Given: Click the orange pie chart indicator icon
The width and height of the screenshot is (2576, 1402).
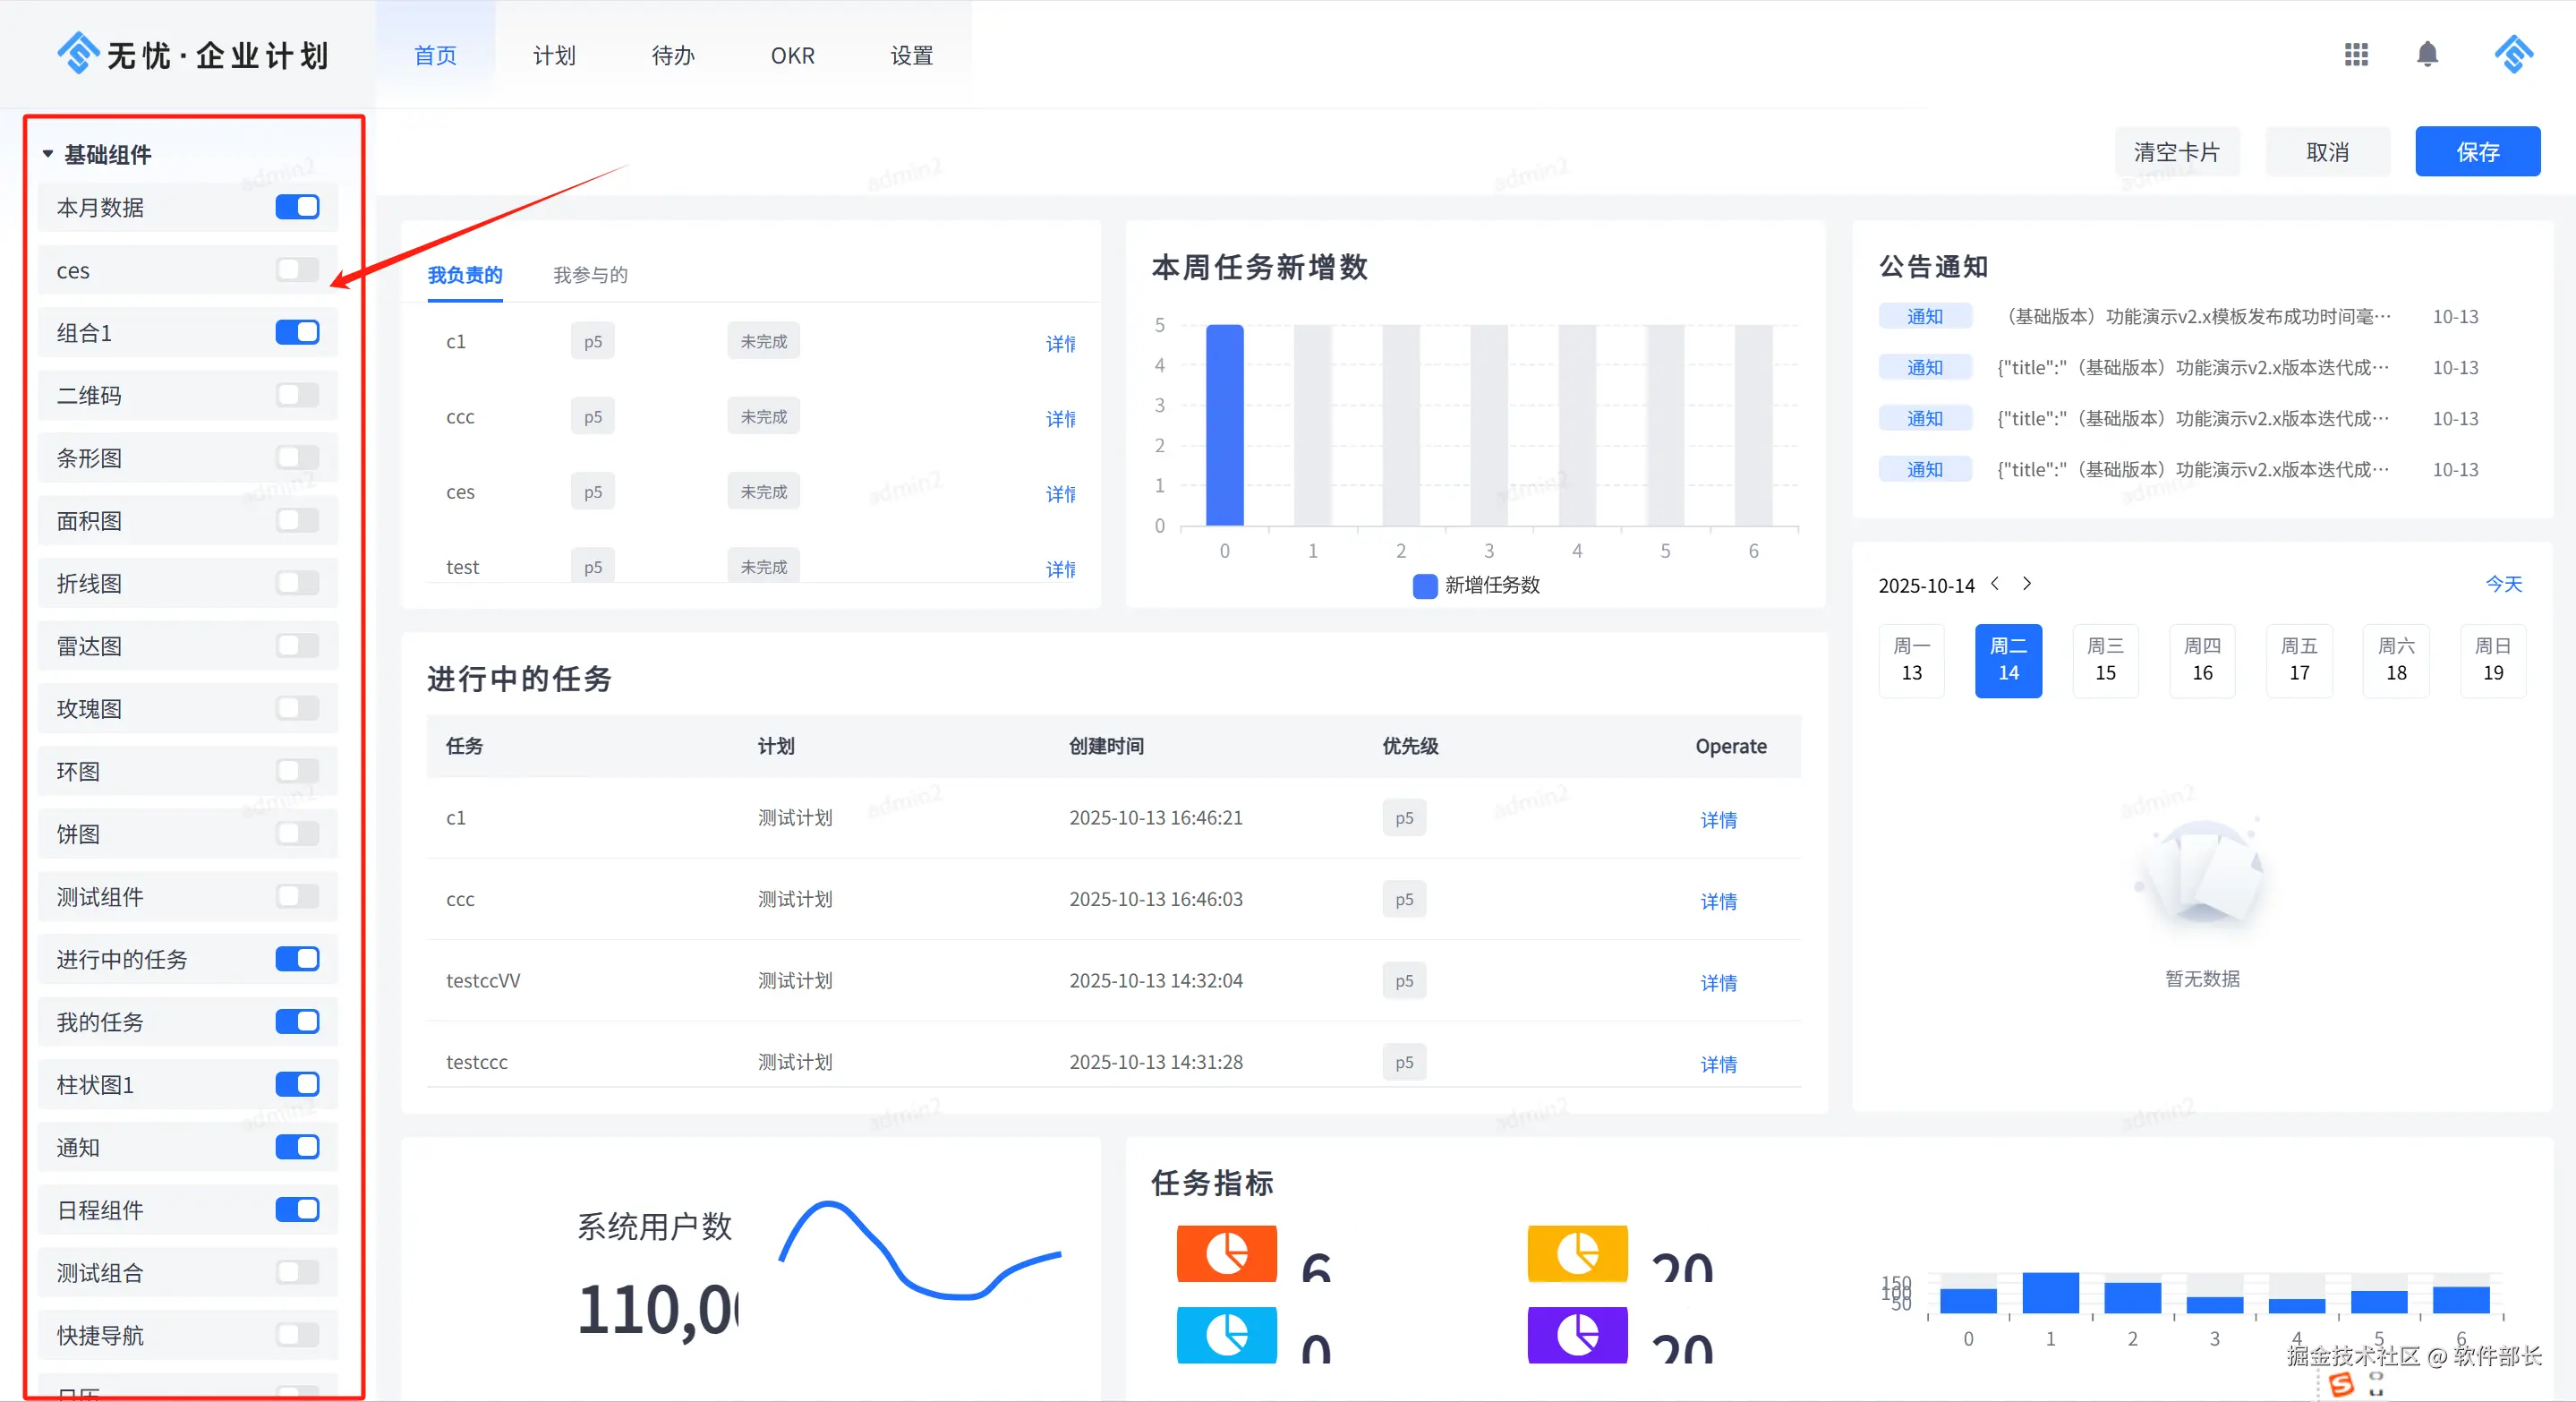Looking at the screenshot, I should click(x=1226, y=1253).
